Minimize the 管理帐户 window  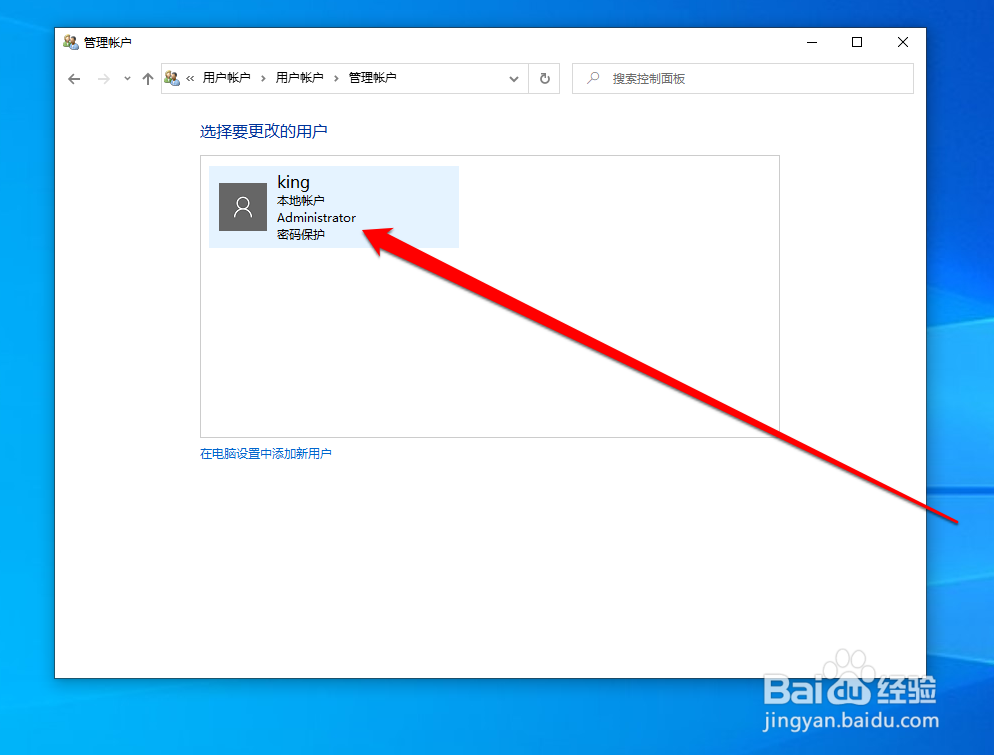[x=812, y=42]
